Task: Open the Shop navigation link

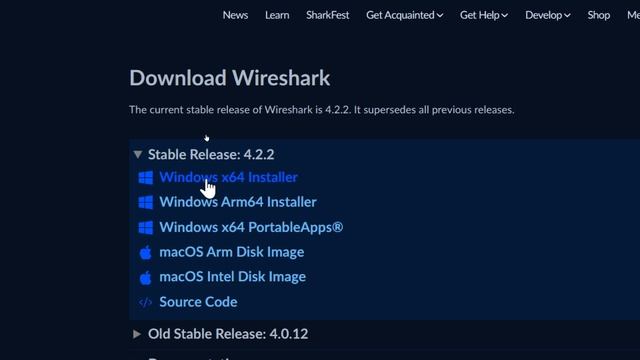Action: pos(599,15)
